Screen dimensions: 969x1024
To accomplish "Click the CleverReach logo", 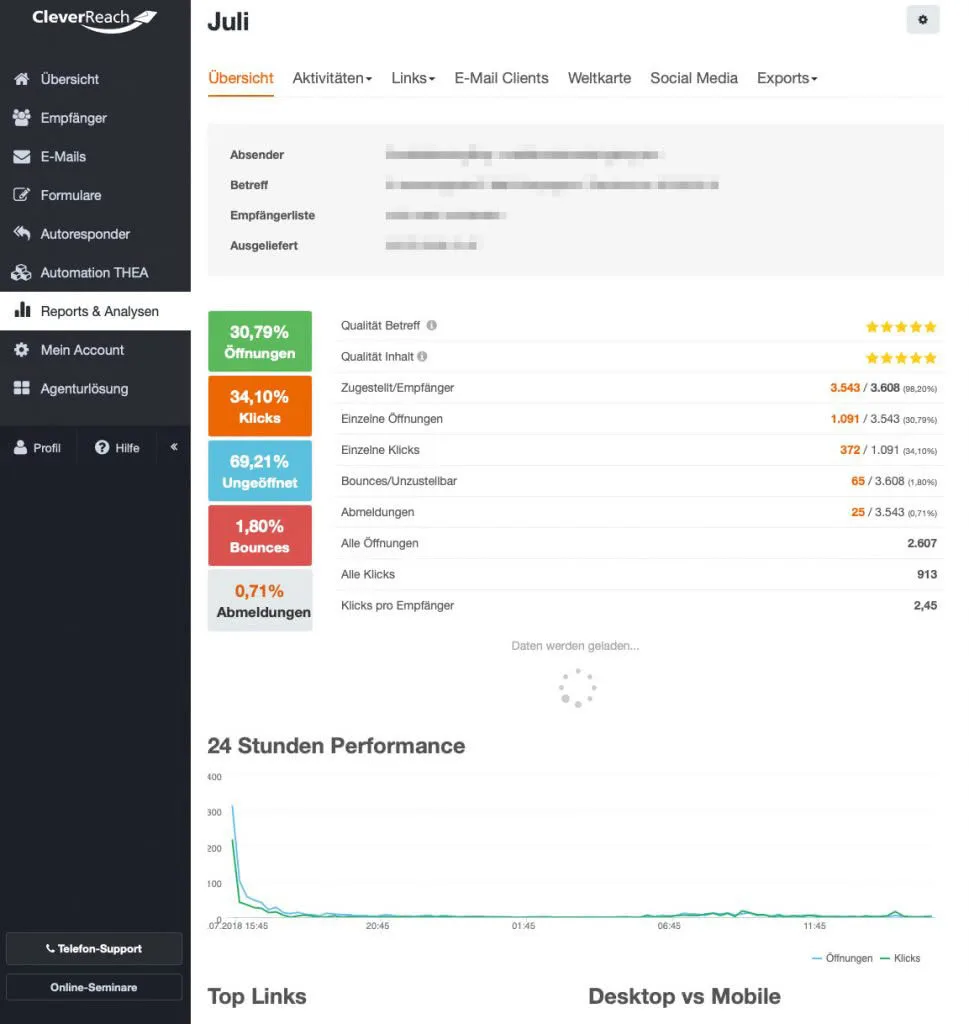I will (x=95, y=20).
